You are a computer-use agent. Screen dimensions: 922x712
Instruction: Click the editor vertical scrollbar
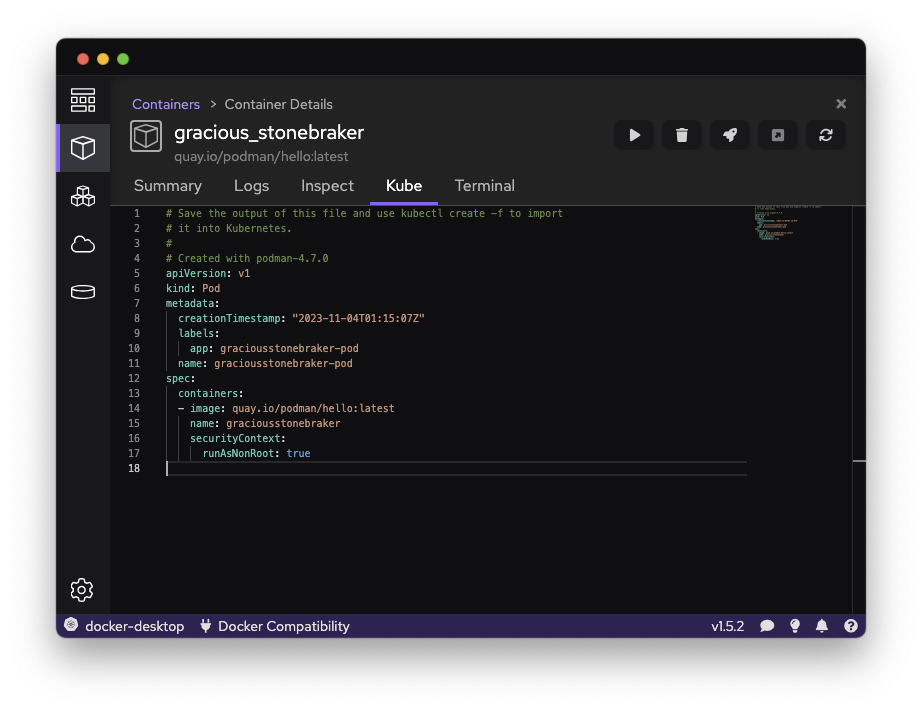point(859,409)
